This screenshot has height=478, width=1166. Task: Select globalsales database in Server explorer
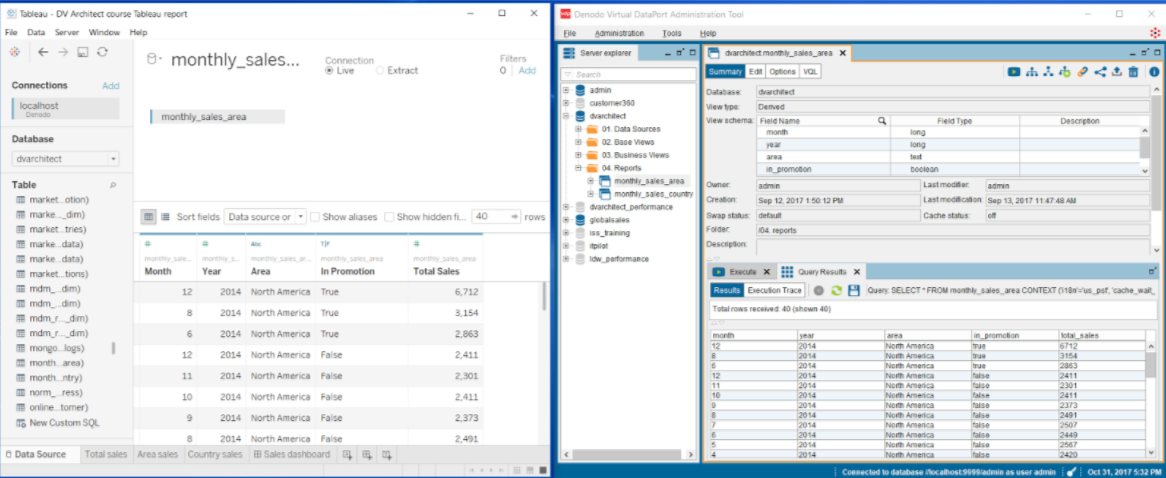tap(608, 220)
